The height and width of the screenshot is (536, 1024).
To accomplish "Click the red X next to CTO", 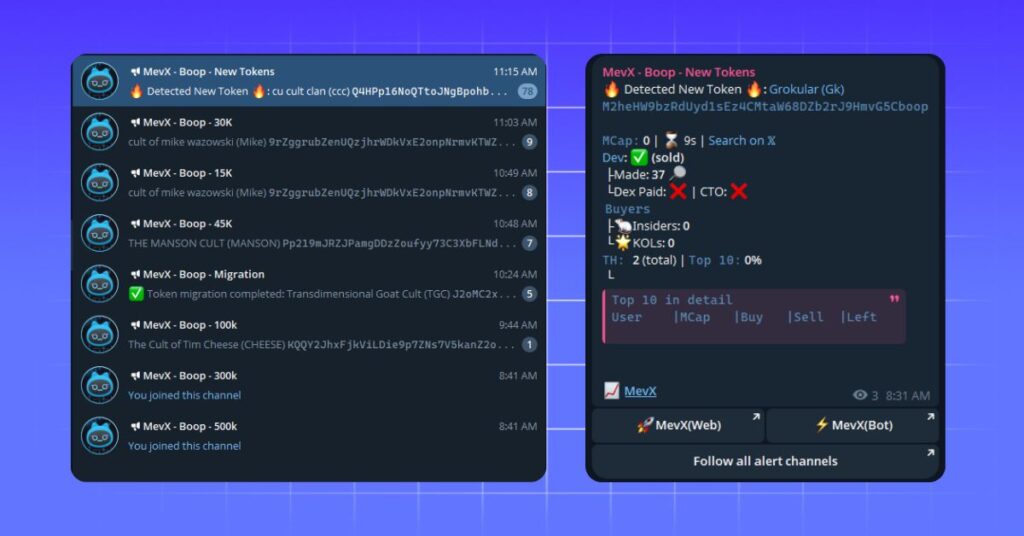I will point(739,191).
